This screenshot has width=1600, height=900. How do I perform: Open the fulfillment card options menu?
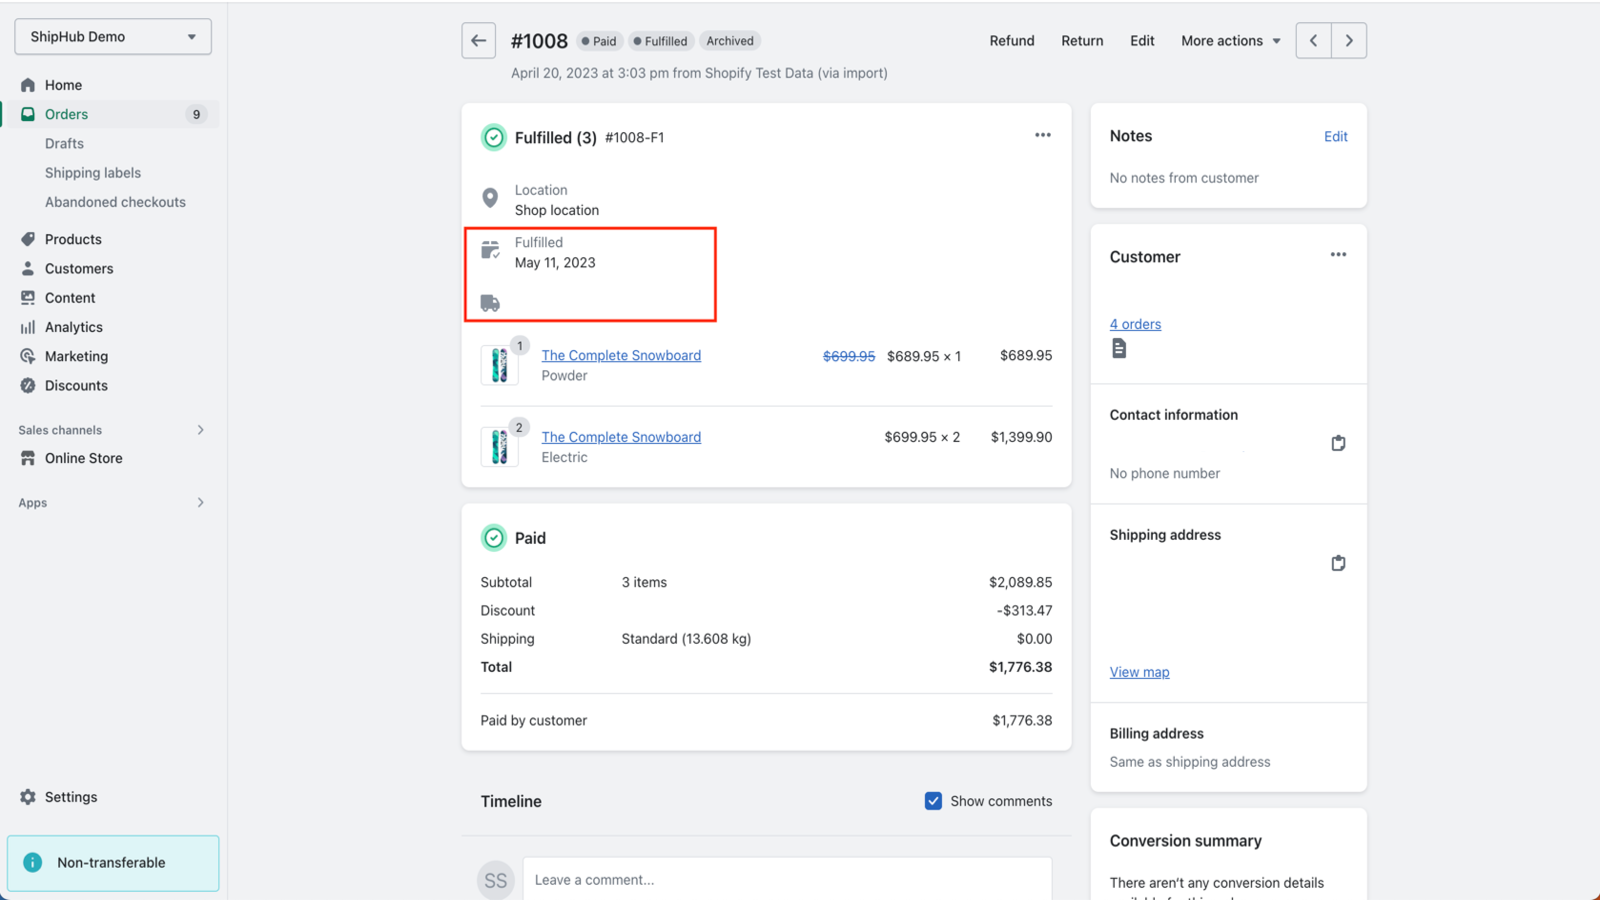point(1042,134)
